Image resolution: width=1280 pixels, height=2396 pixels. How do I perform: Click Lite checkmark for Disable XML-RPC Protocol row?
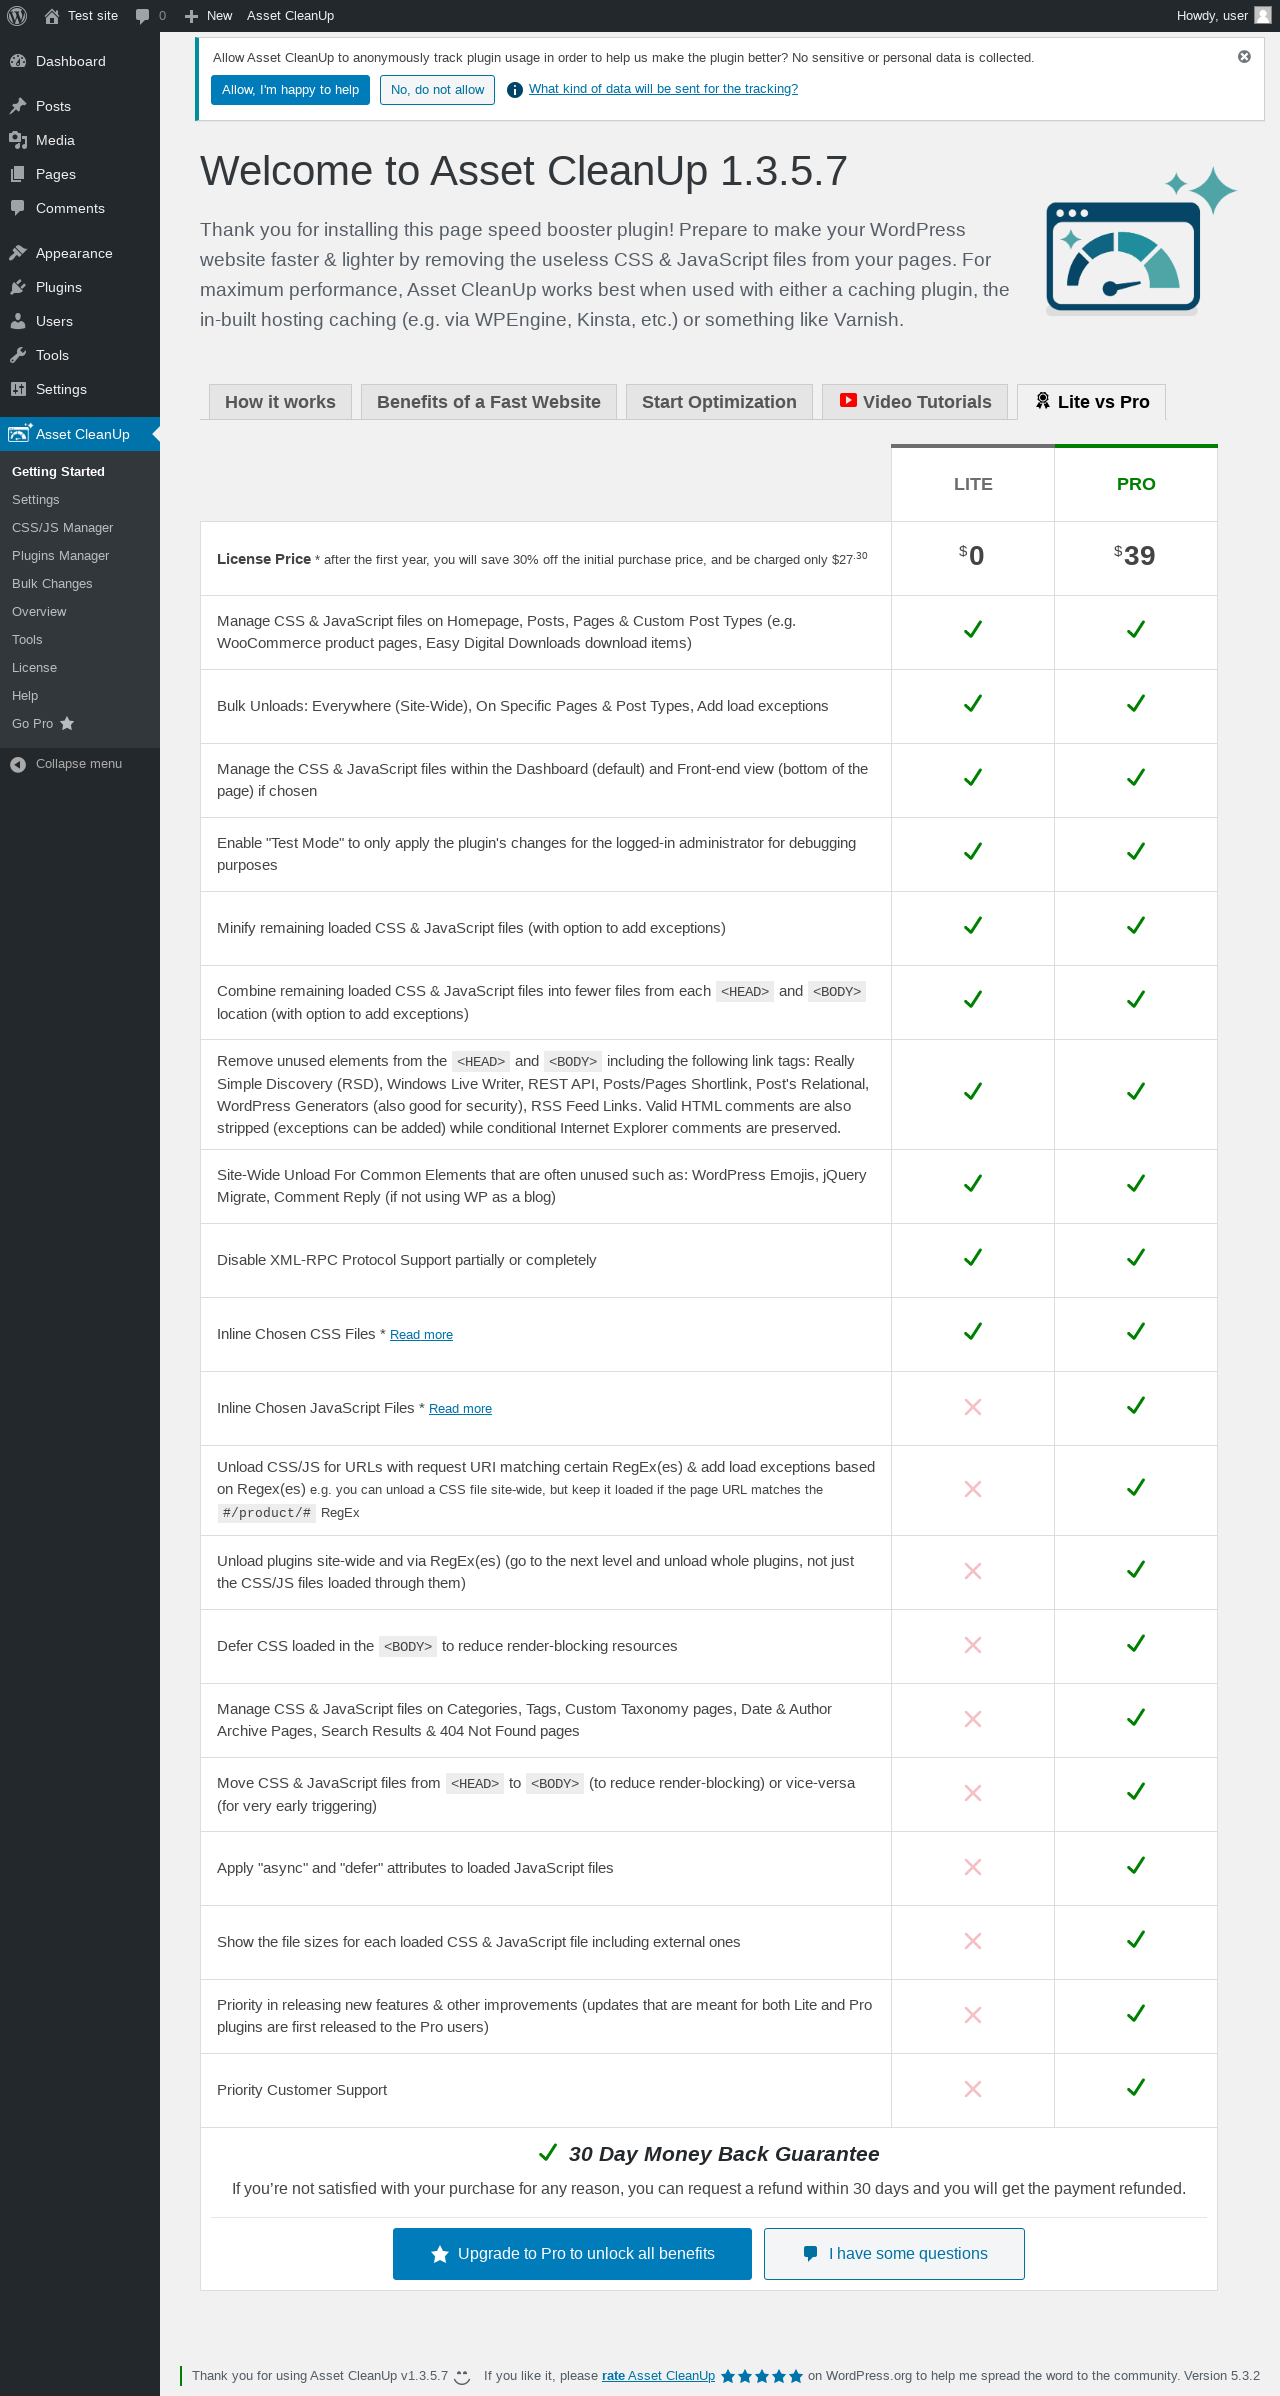point(973,1258)
